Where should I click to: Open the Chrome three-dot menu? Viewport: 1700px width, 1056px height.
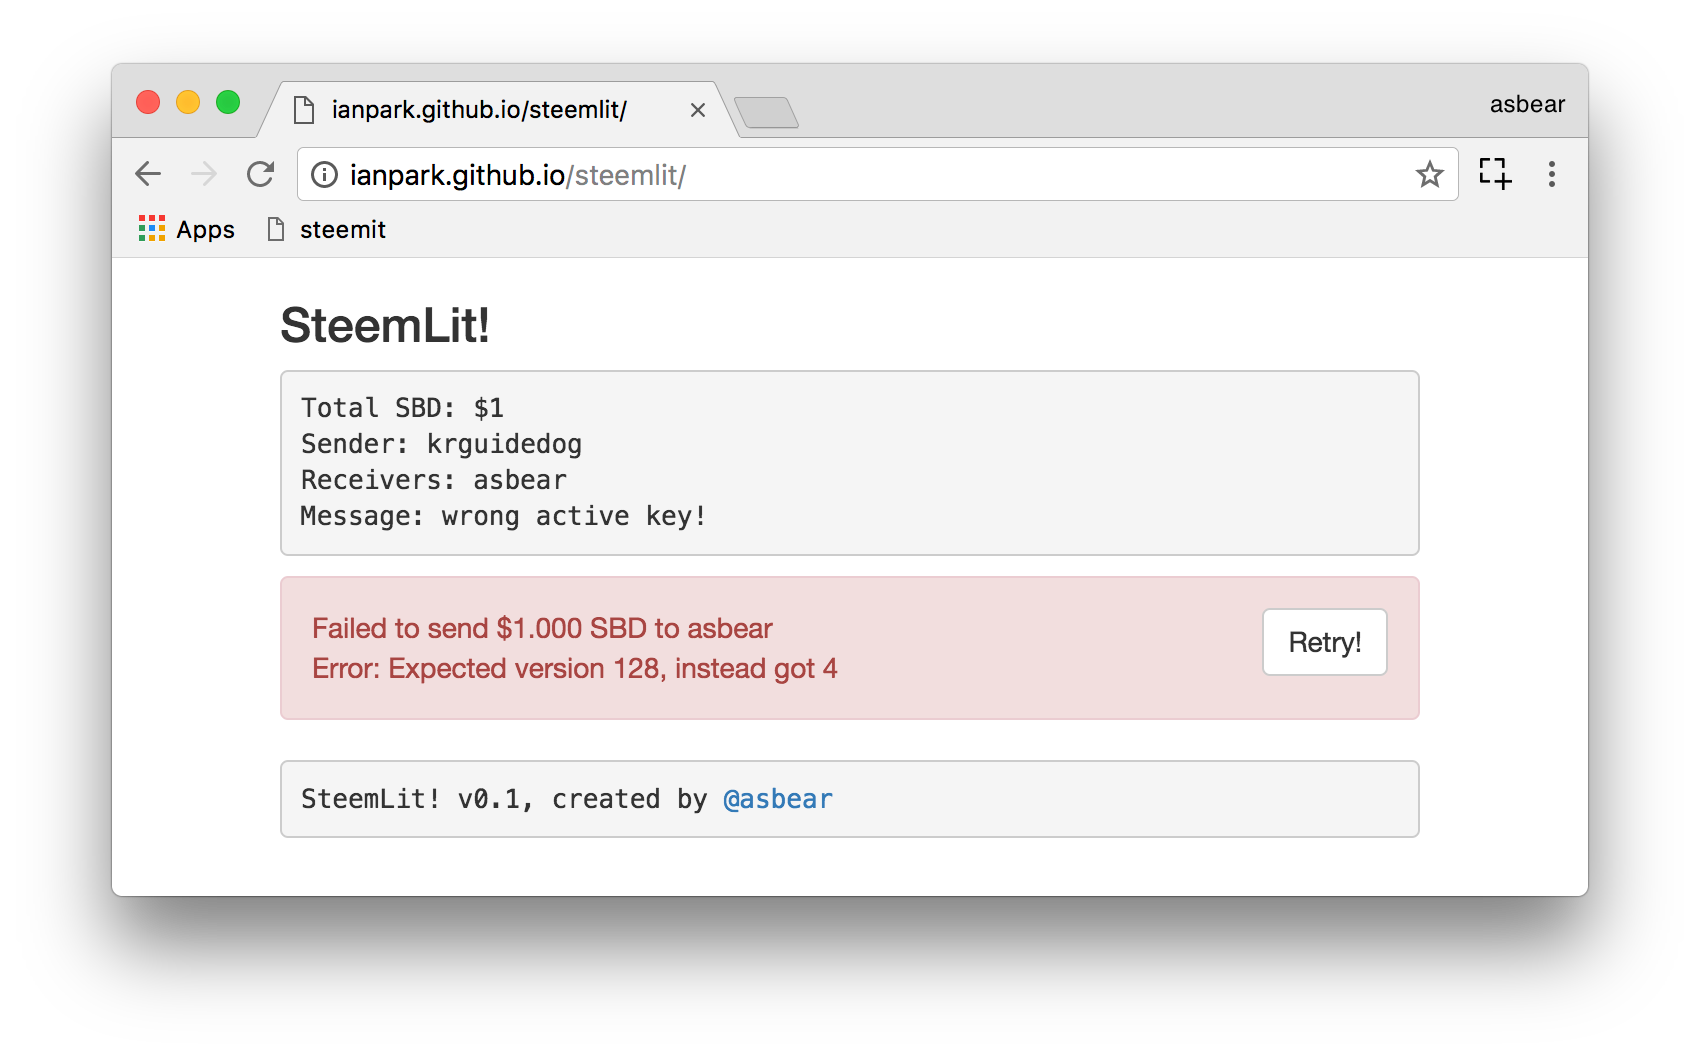point(1552,174)
